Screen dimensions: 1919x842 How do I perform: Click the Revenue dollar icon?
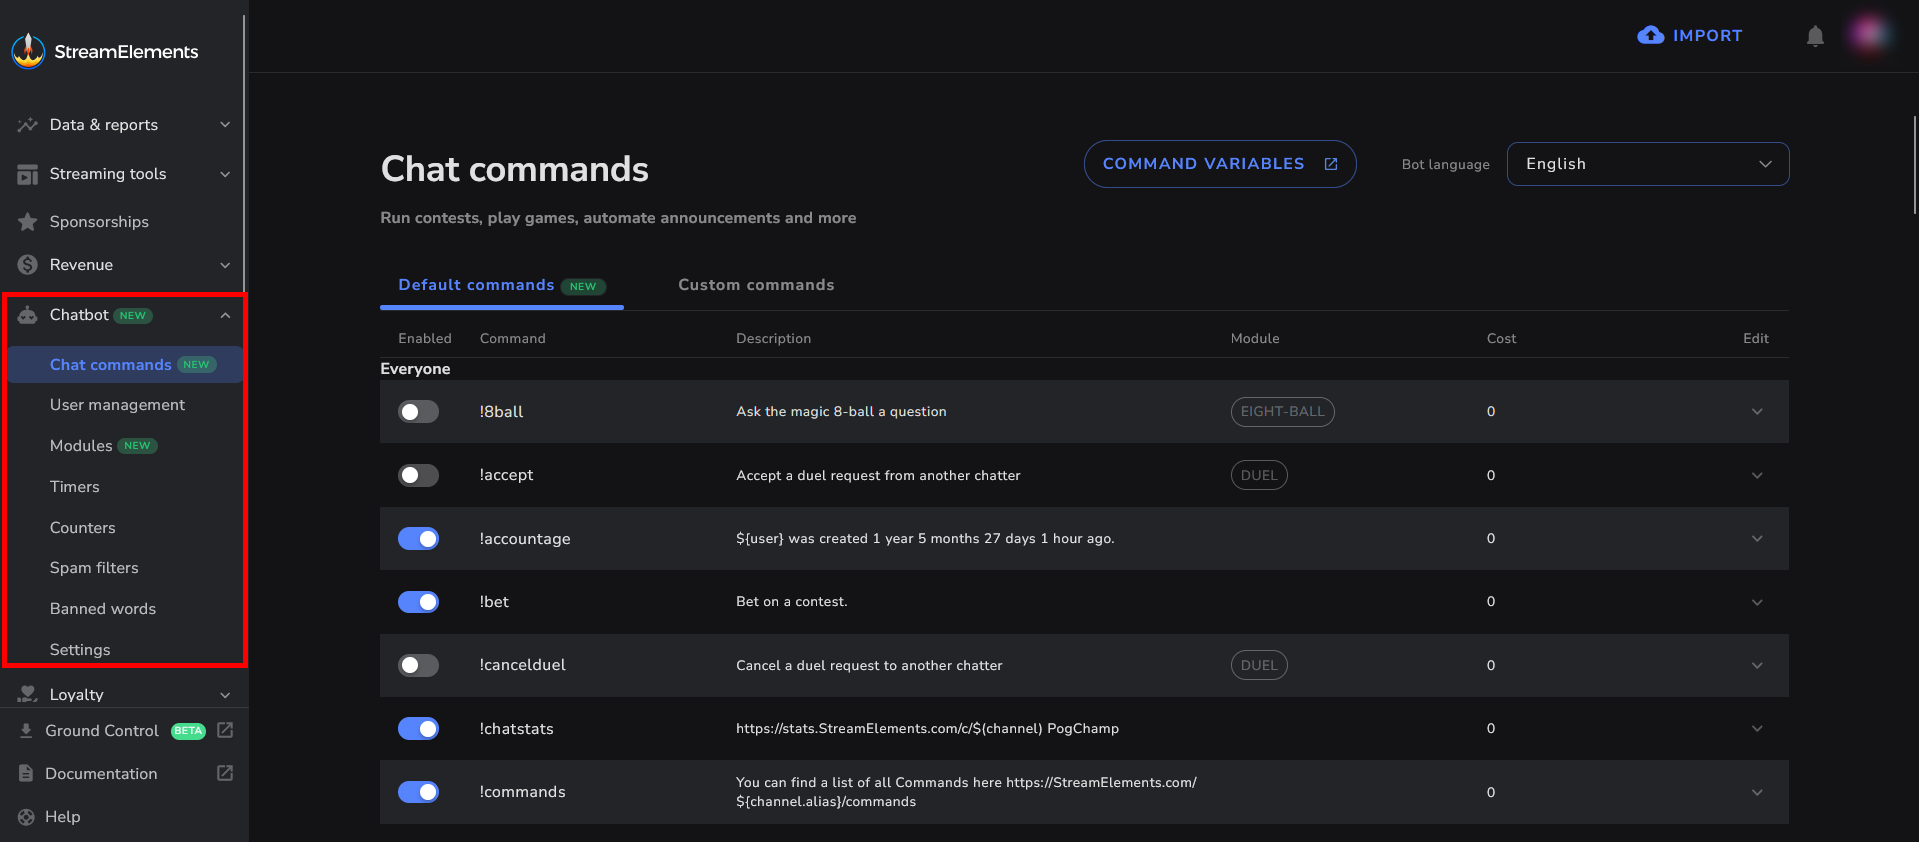[28, 265]
